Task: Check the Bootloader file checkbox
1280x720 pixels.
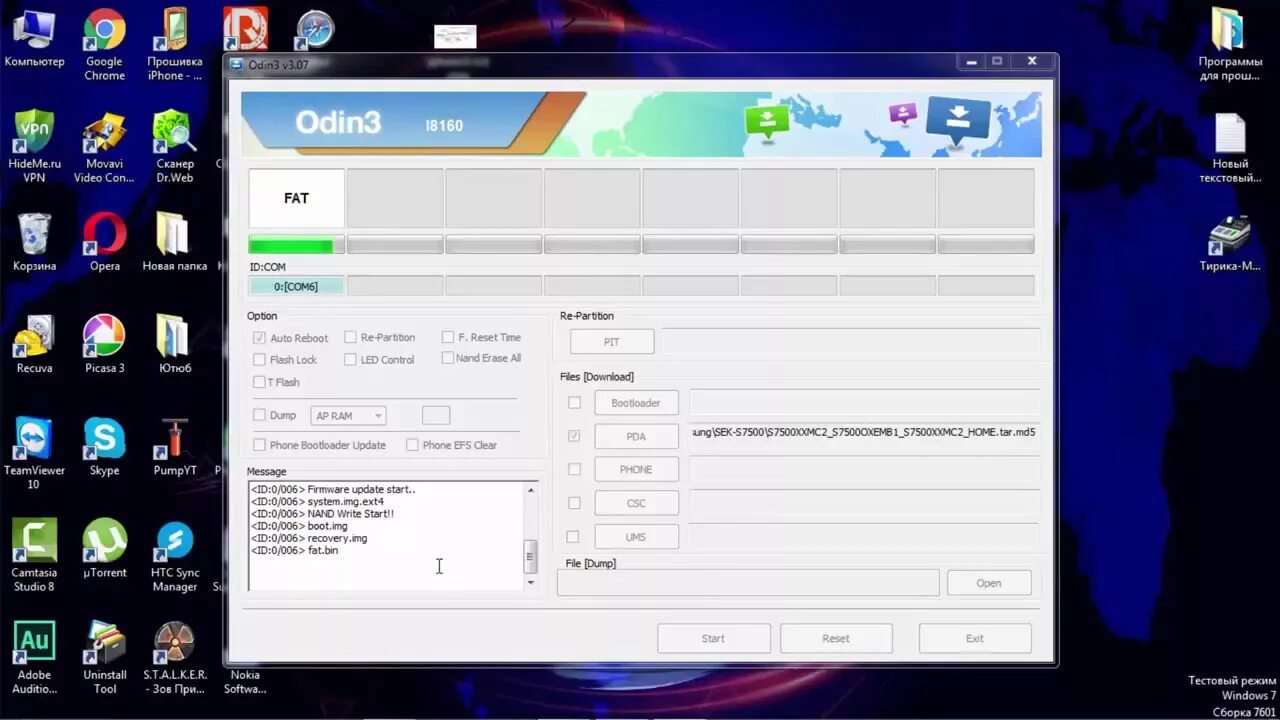Action: 574,403
